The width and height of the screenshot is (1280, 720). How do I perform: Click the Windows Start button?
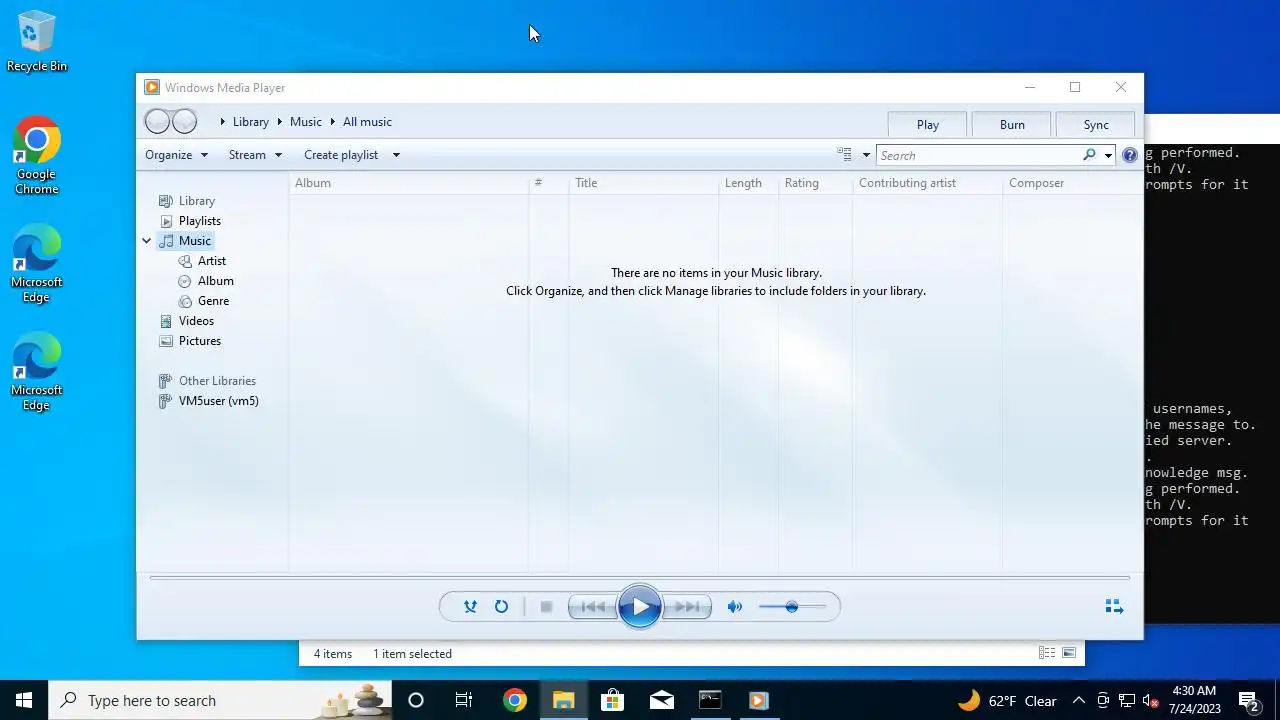pos(24,700)
